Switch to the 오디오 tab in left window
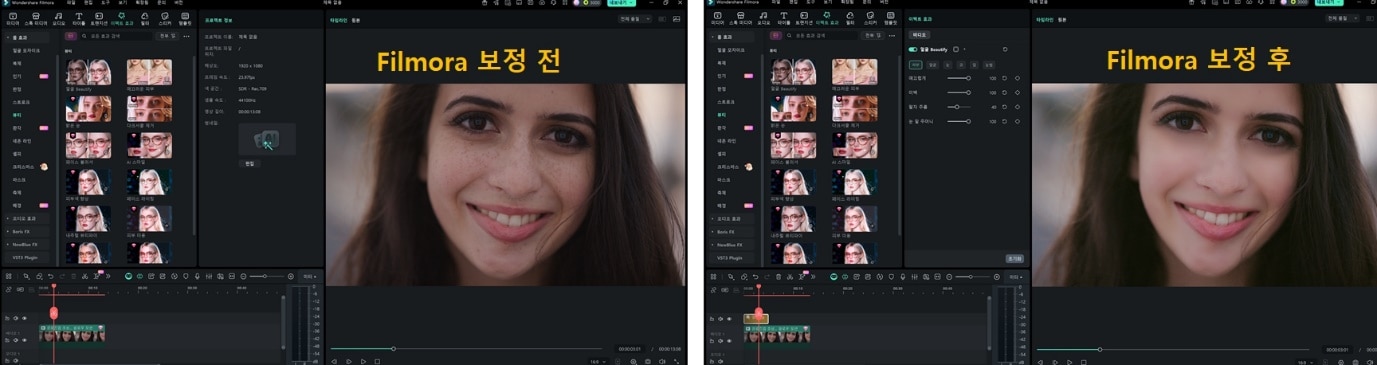The height and width of the screenshot is (365, 1377). click(58, 19)
